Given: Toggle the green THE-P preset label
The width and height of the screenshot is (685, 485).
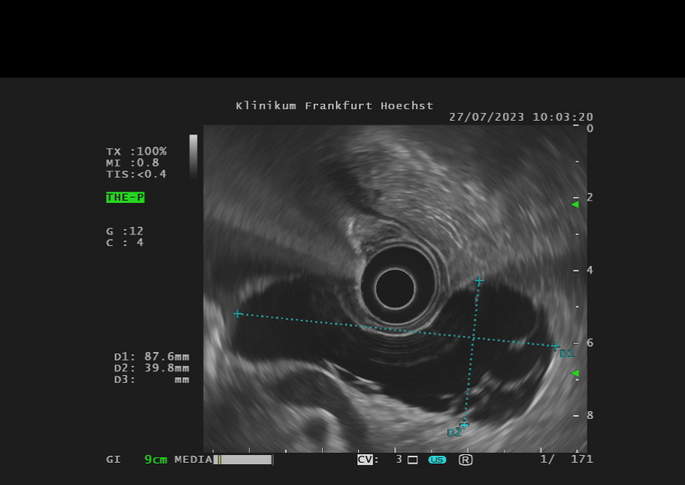Looking at the screenshot, I should [x=125, y=198].
